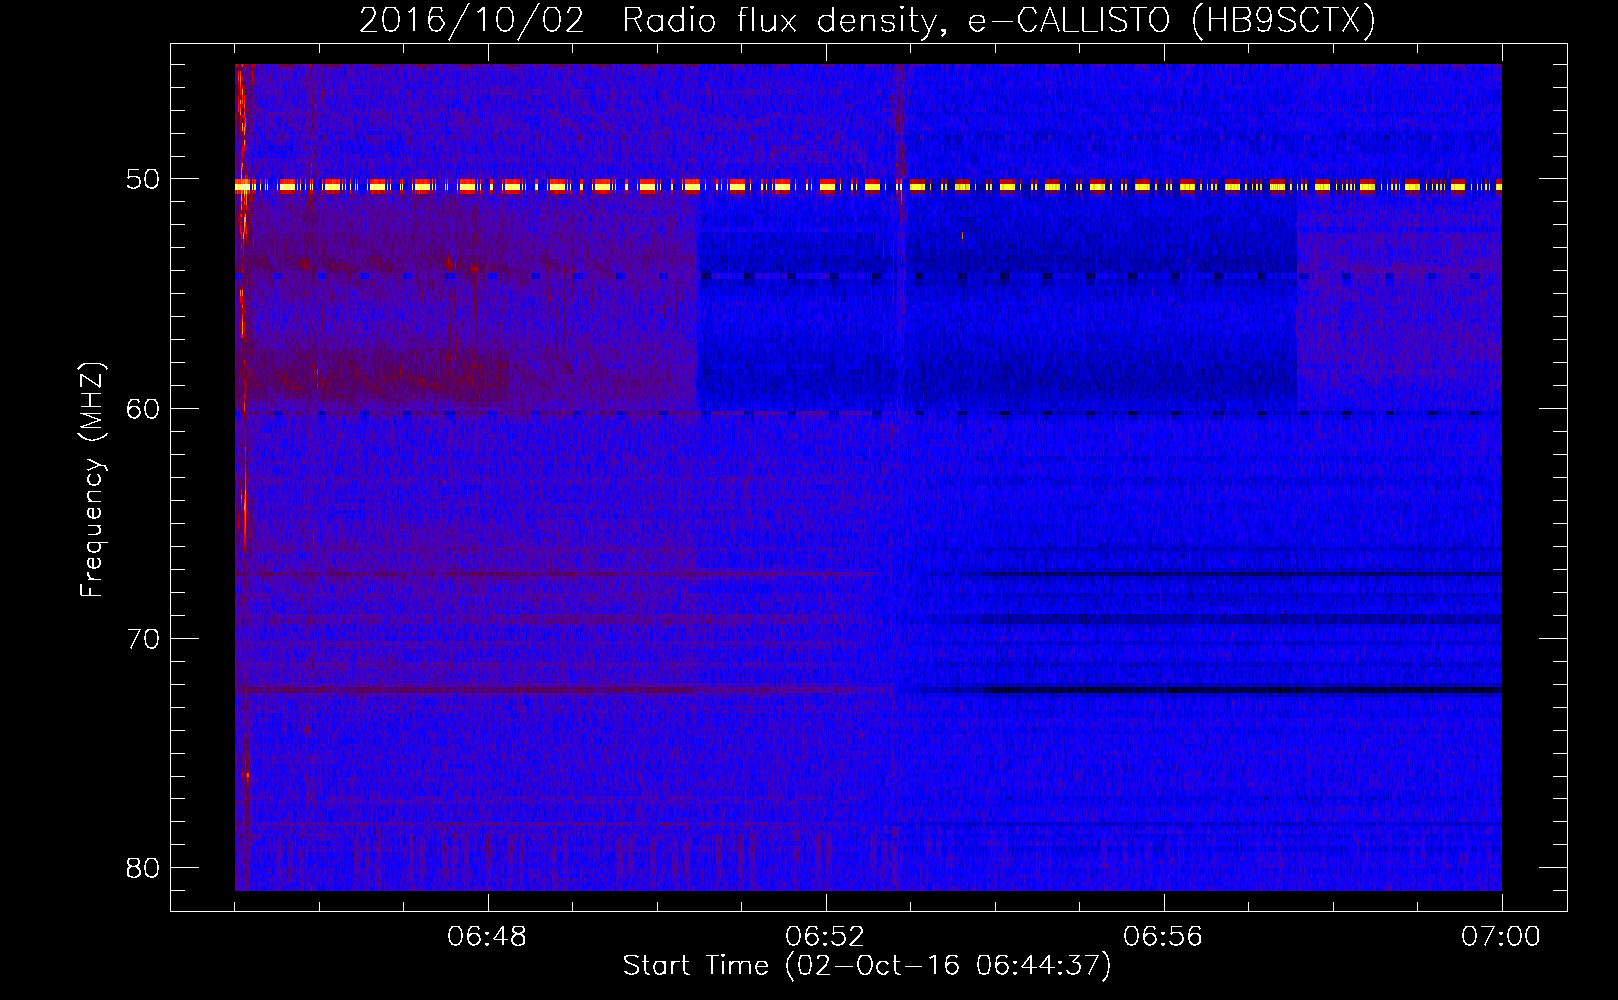Click the 'Frequency (MHZ)' axis label

[92, 480]
